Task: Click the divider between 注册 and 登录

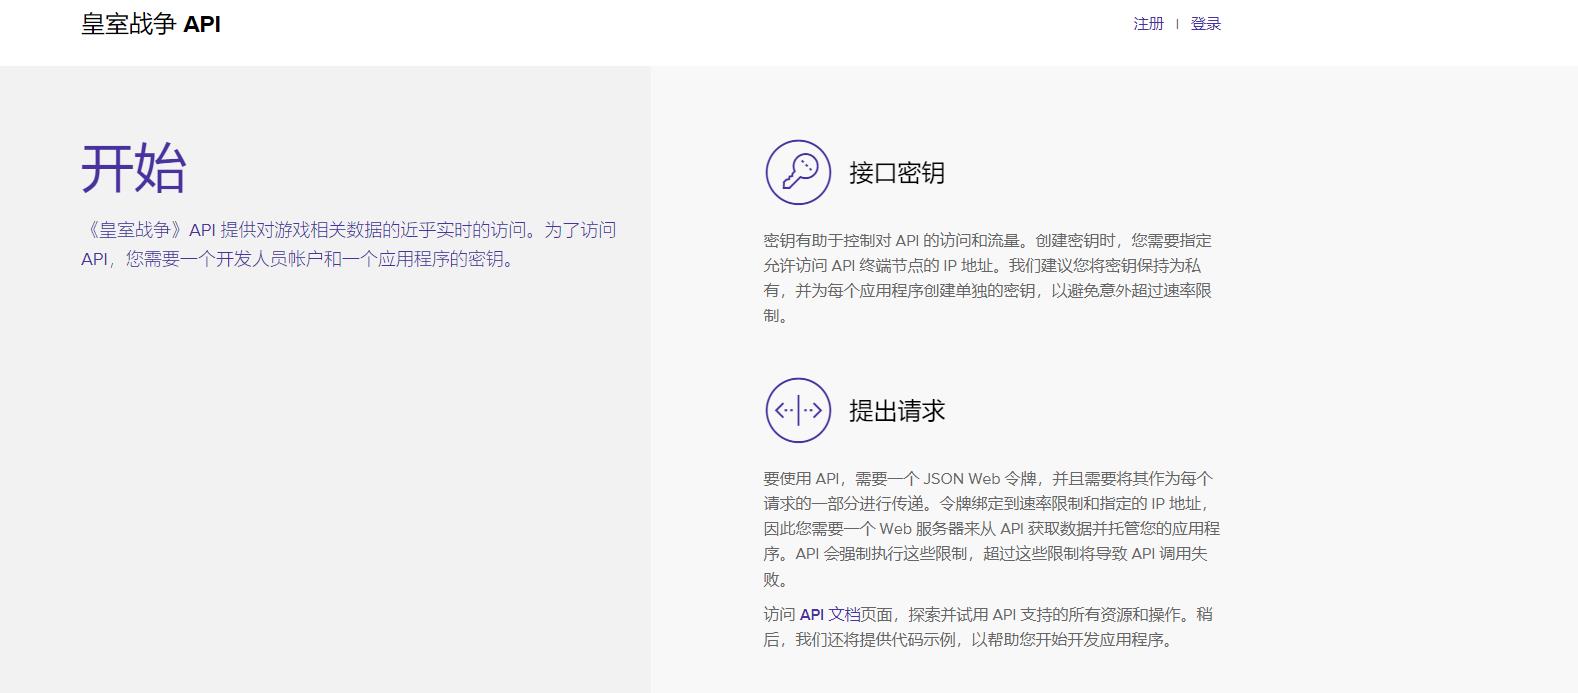Action: [1177, 24]
